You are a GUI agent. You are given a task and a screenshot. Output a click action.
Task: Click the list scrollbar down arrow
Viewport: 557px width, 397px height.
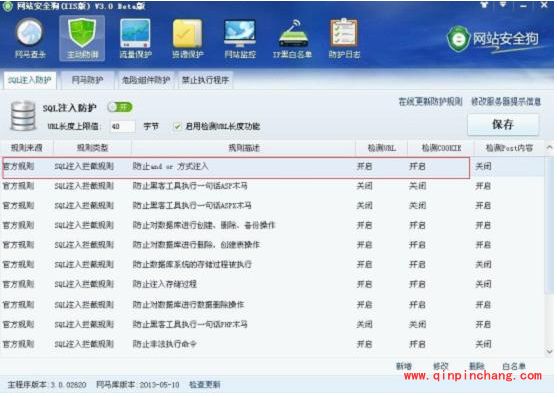pyautogui.click(x=550, y=352)
